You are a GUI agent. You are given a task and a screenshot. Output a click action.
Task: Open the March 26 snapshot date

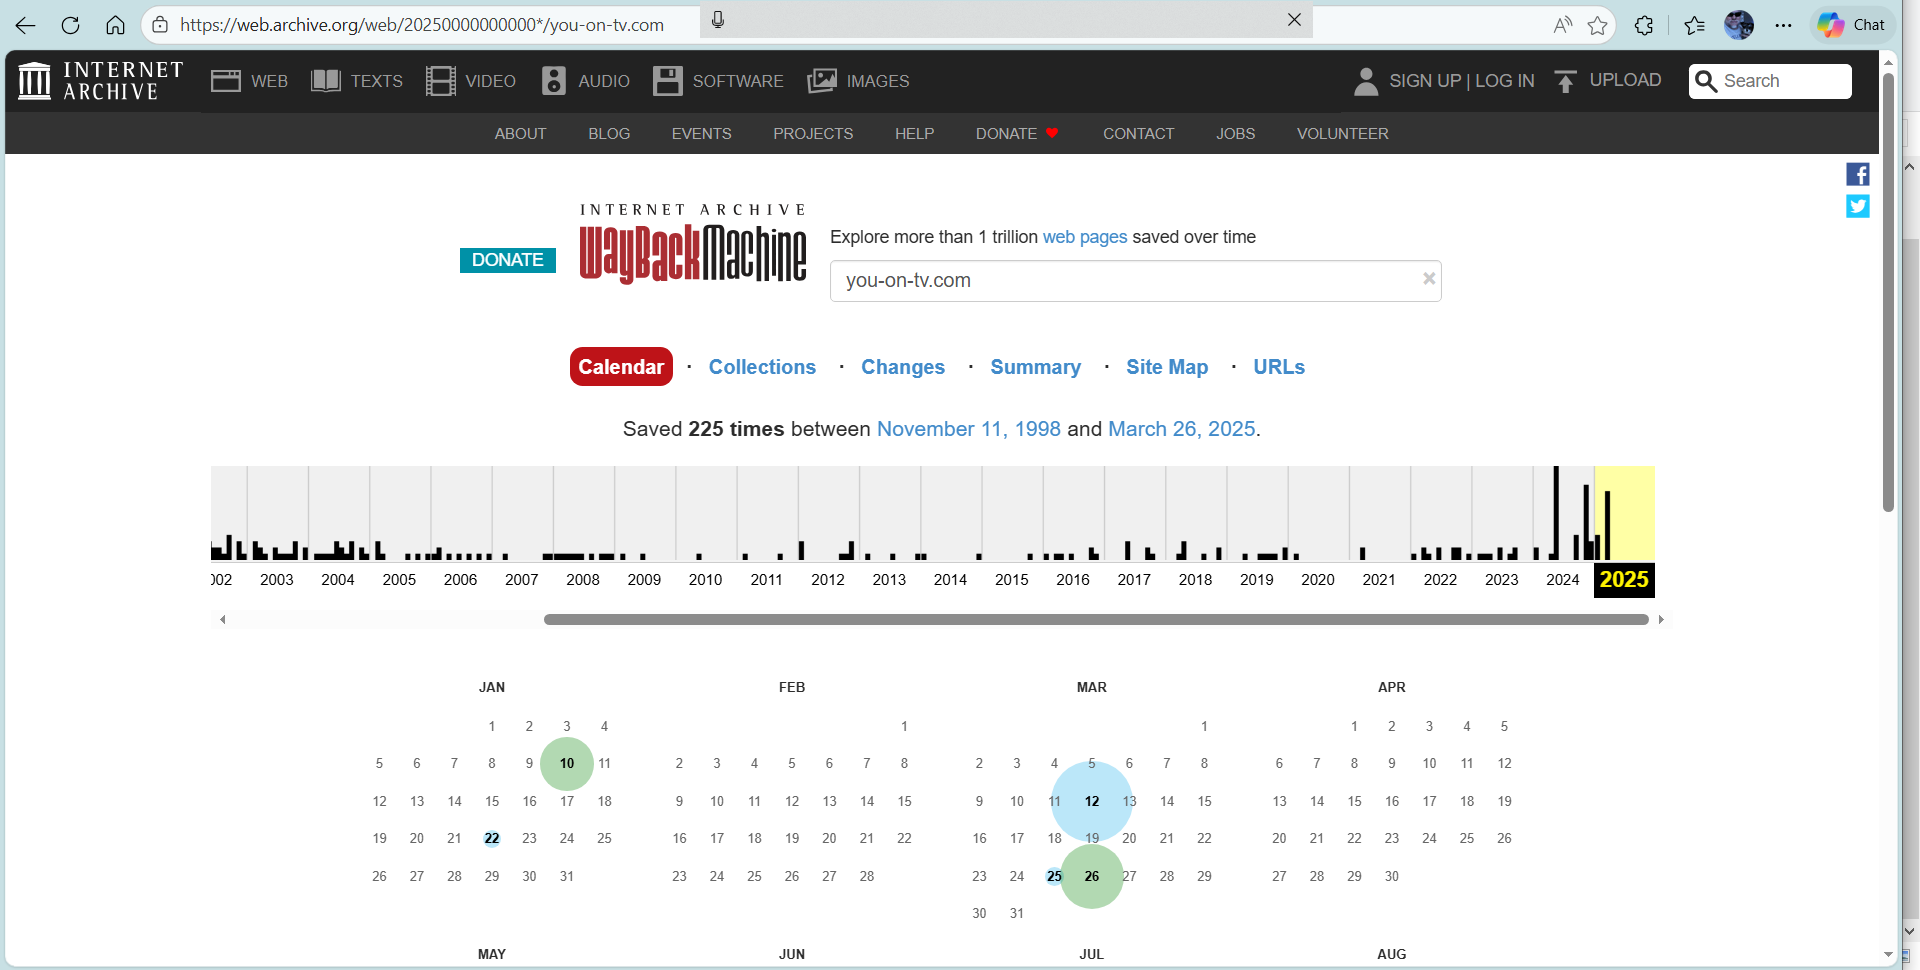point(1091,876)
